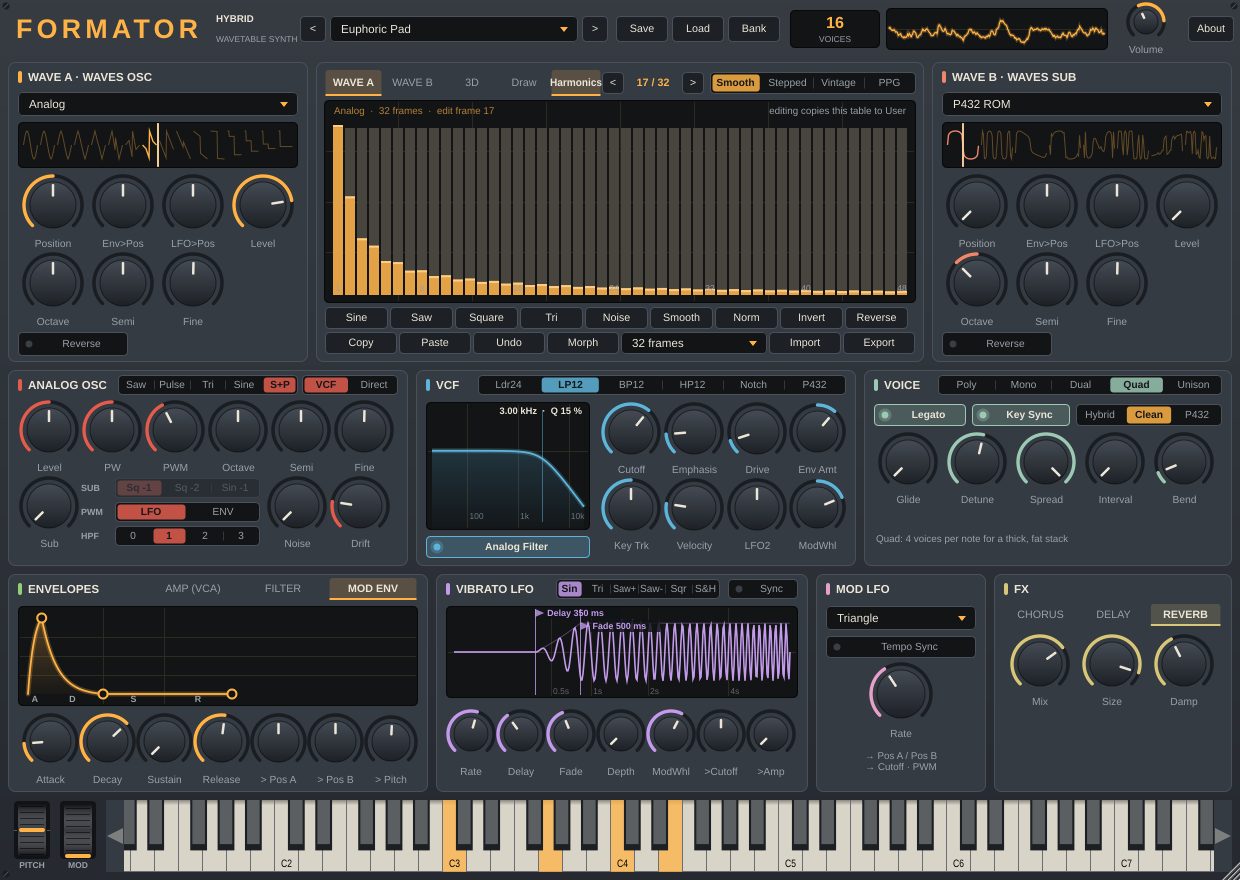Click the VCF Drive knob
This screenshot has height=880, width=1240.
coord(757,431)
